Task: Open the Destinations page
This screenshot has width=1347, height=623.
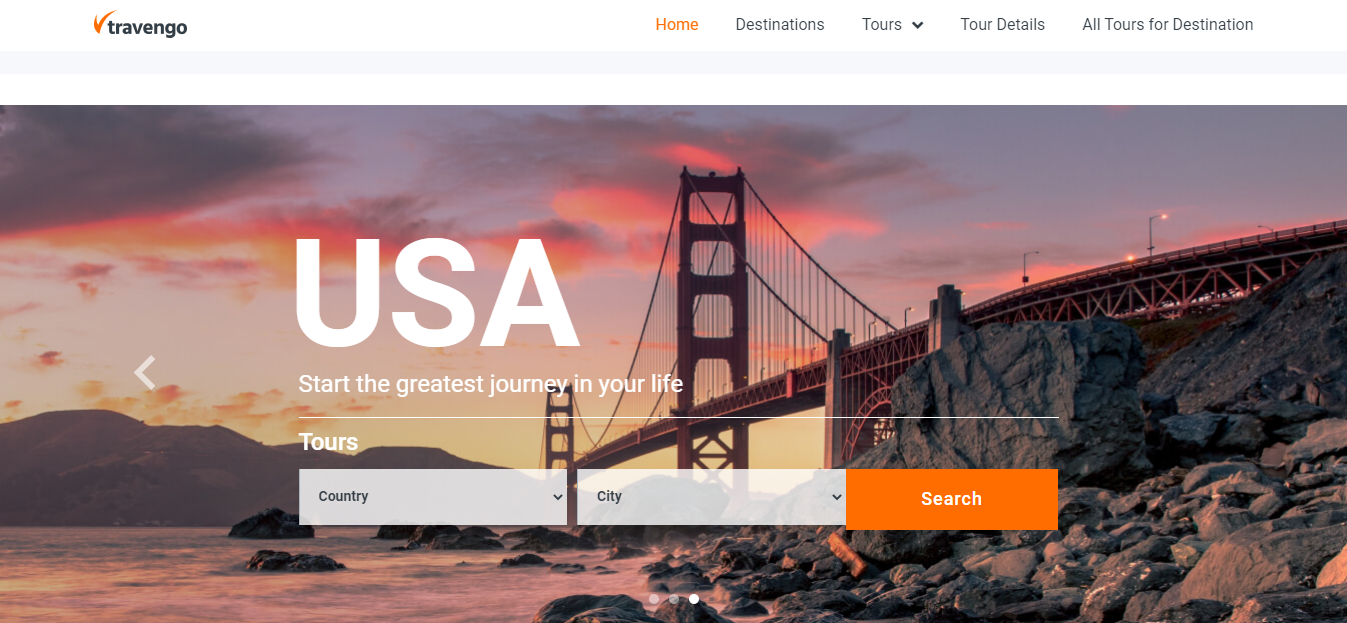Action: click(x=780, y=25)
